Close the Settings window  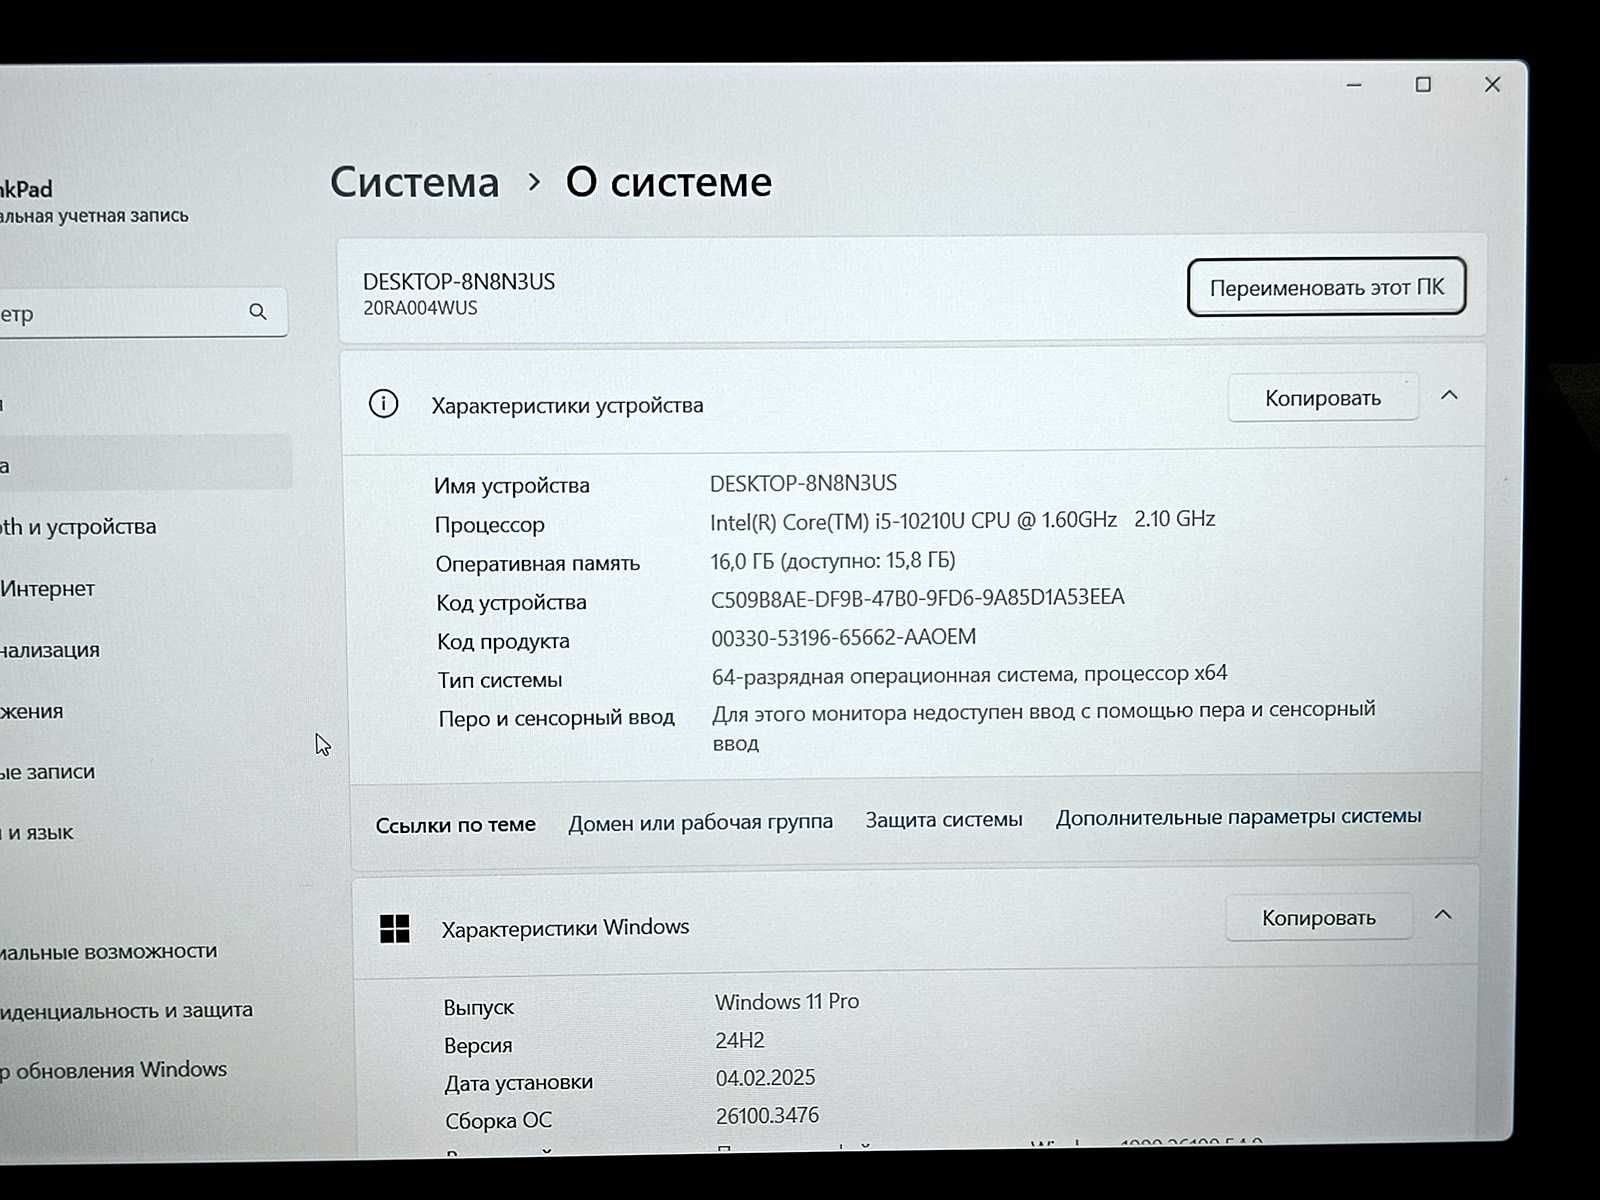[1492, 85]
